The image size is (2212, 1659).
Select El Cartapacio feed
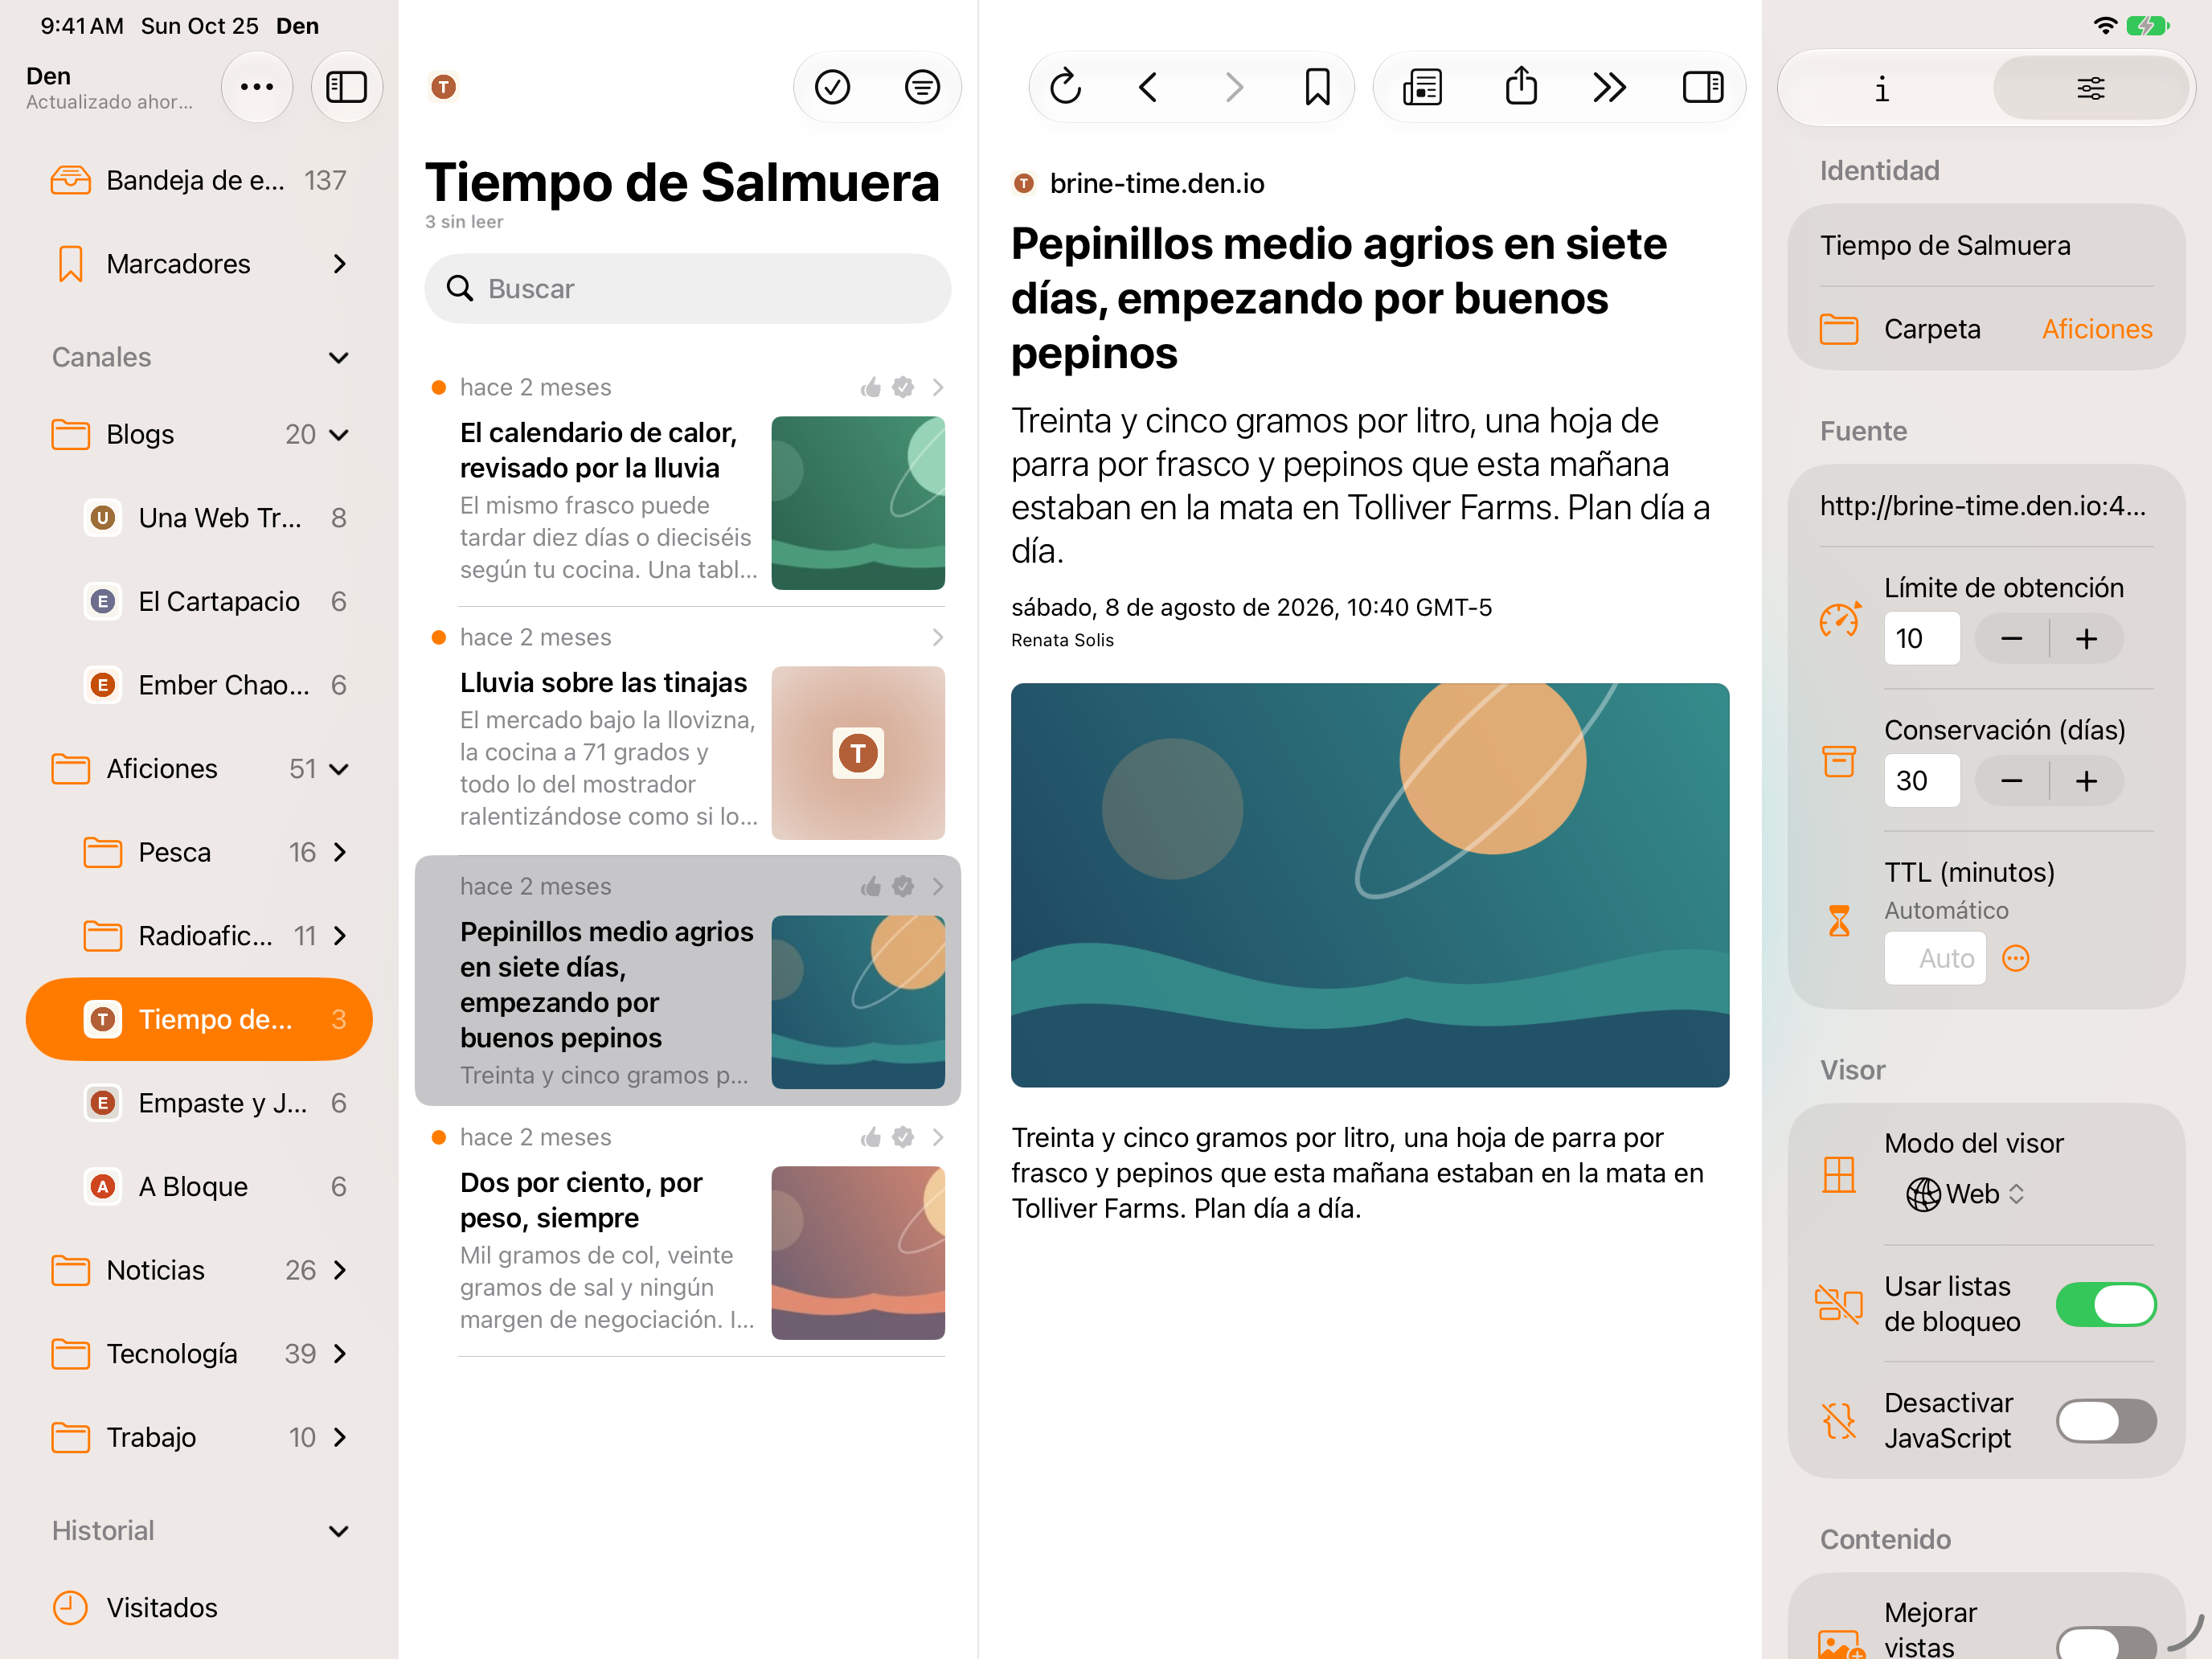click(x=200, y=601)
